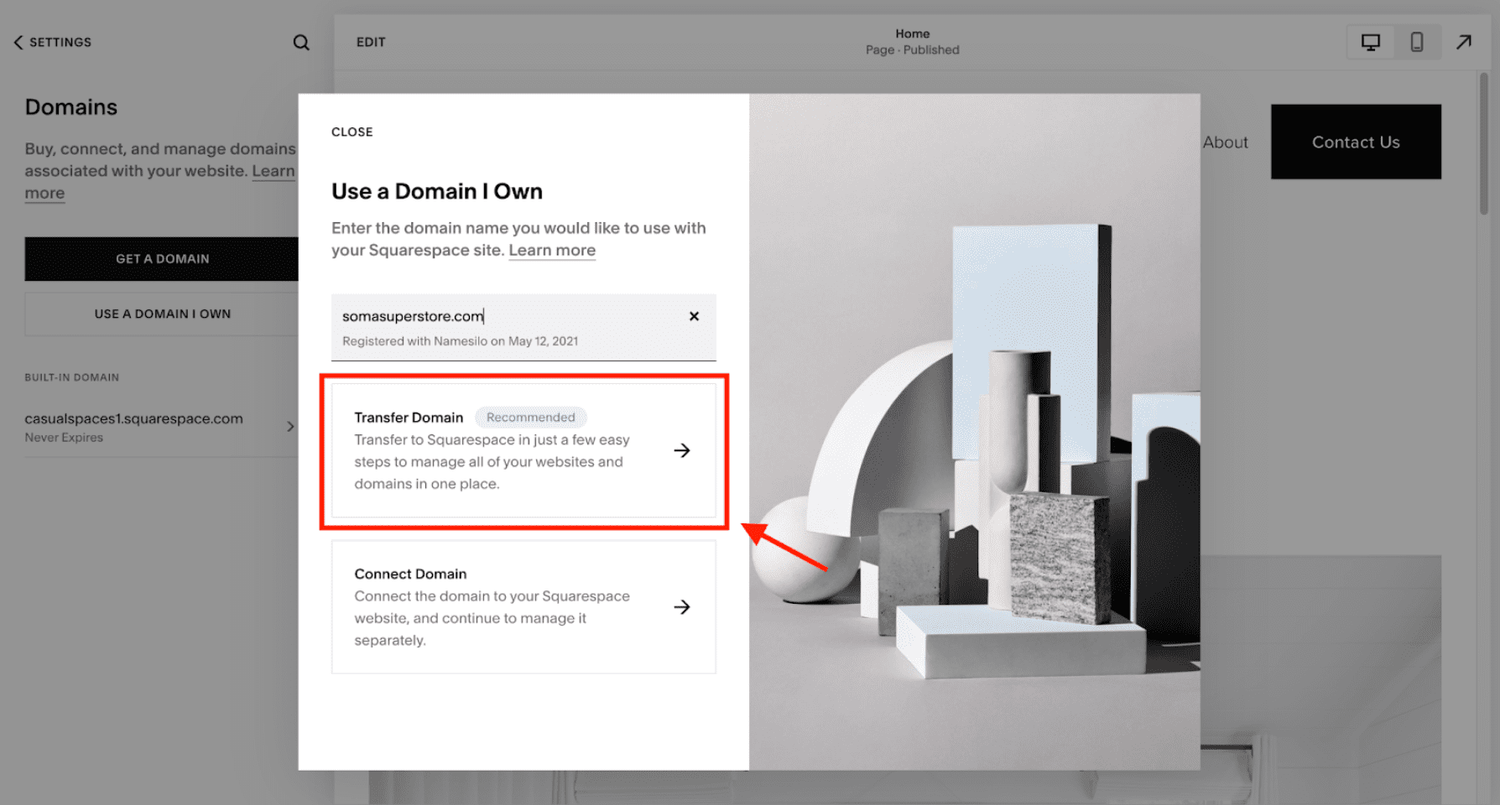Select the About navigation item

(1225, 142)
